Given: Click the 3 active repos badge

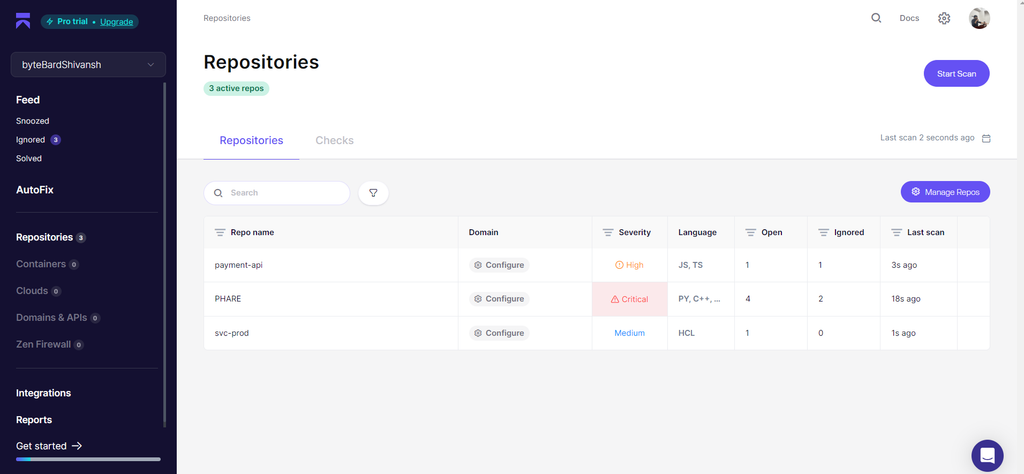Looking at the screenshot, I should (236, 88).
